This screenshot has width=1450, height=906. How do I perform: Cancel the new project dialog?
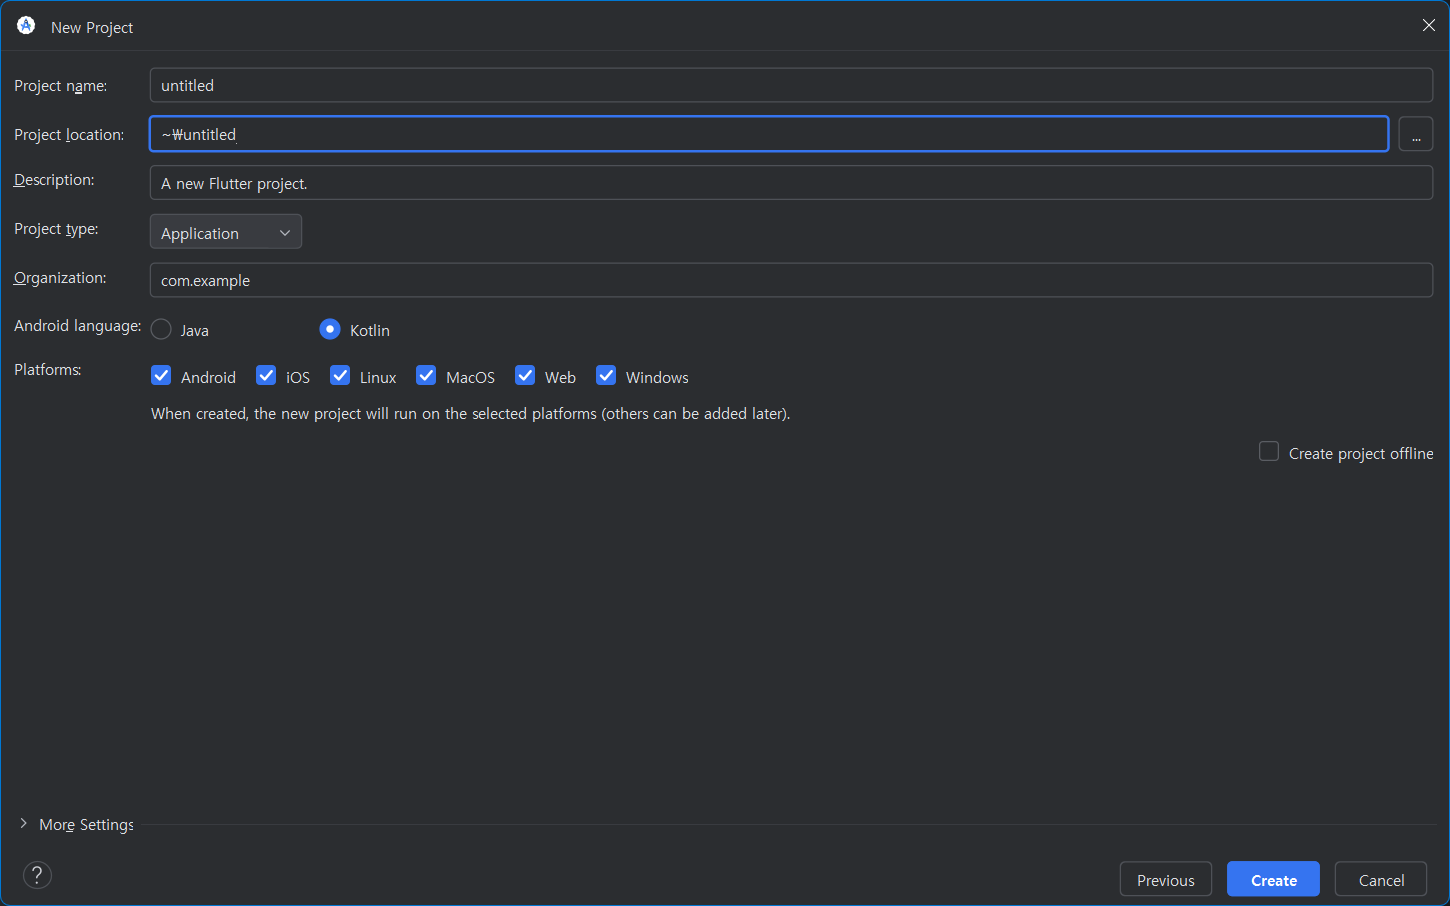[x=1381, y=879]
